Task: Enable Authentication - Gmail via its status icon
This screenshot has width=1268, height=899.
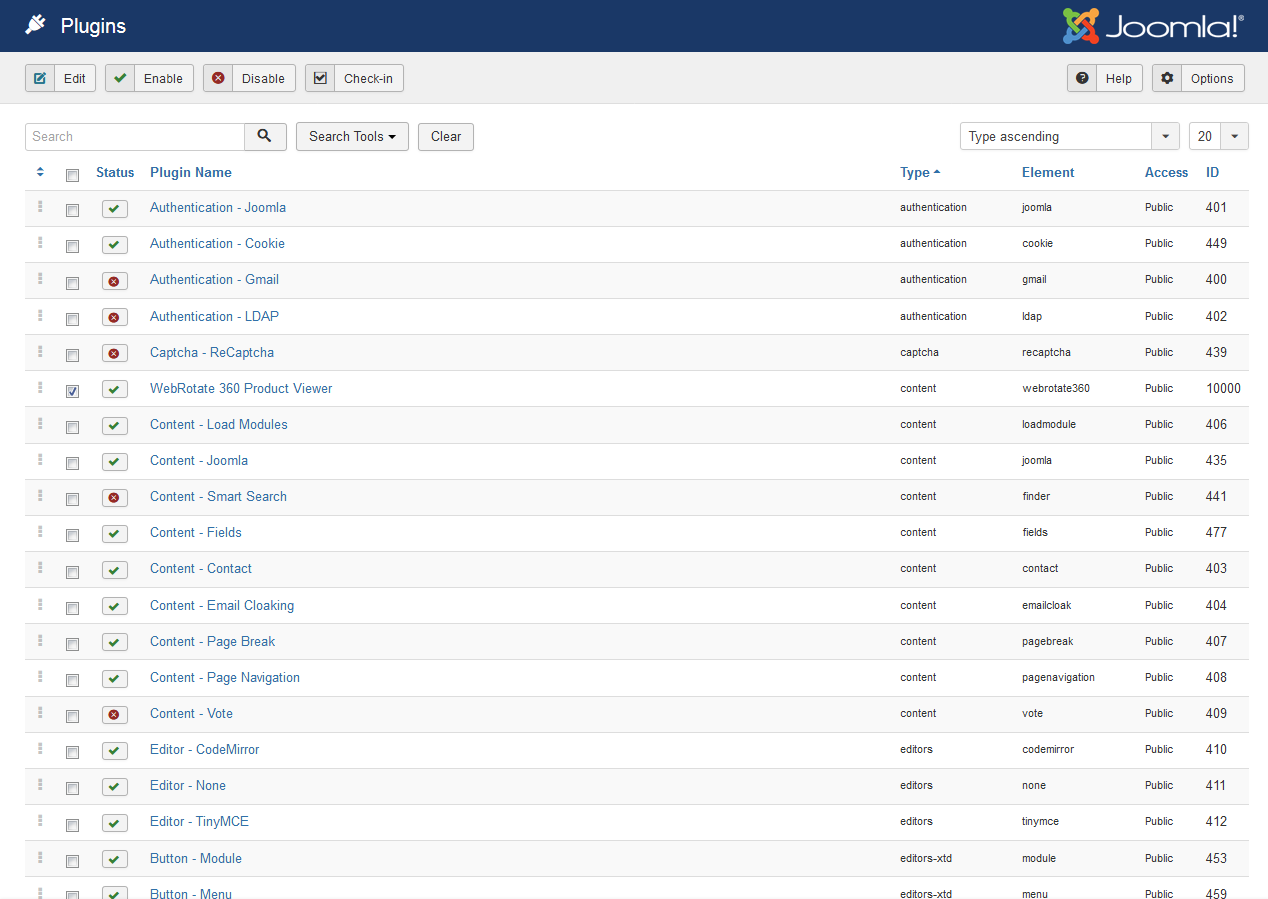Action: pyautogui.click(x=115, y=281)
